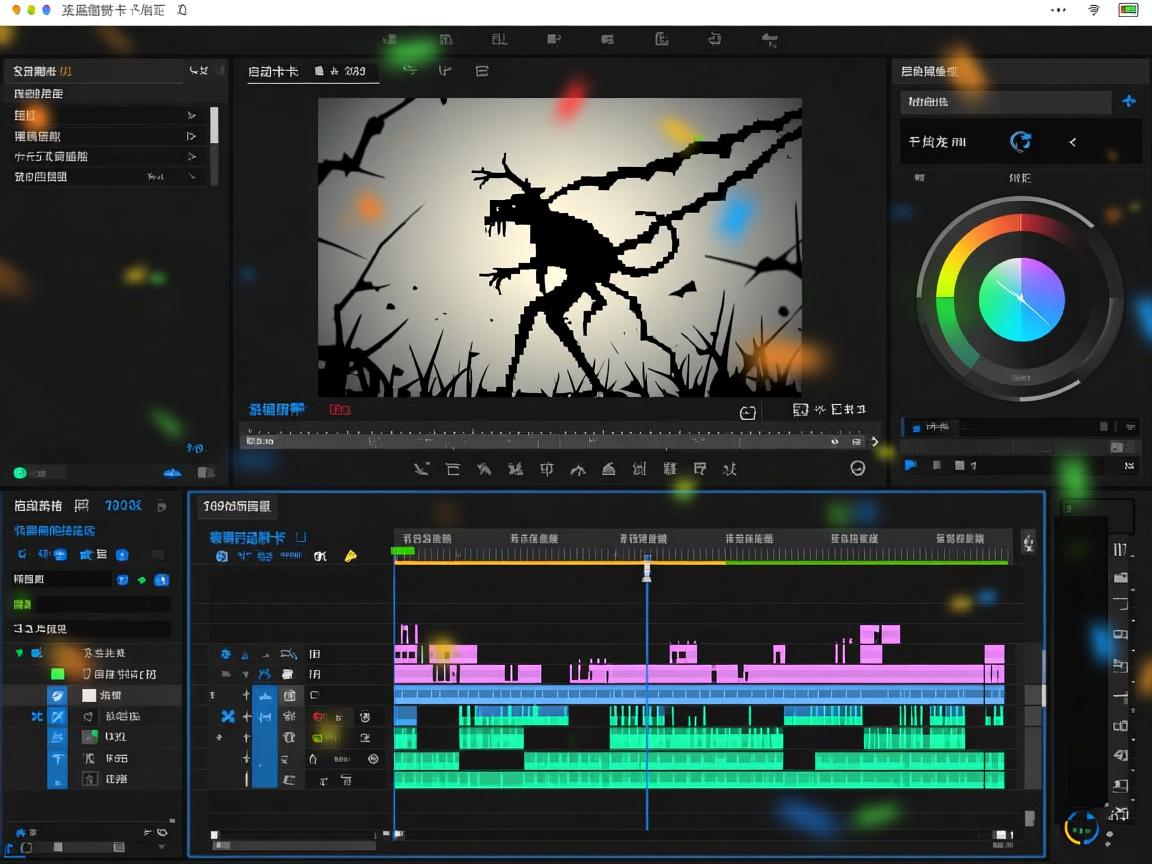Select the timeline panel's sequence tab
The height and width of the screenshot is (864, 1152).
(x=236, y=506)
